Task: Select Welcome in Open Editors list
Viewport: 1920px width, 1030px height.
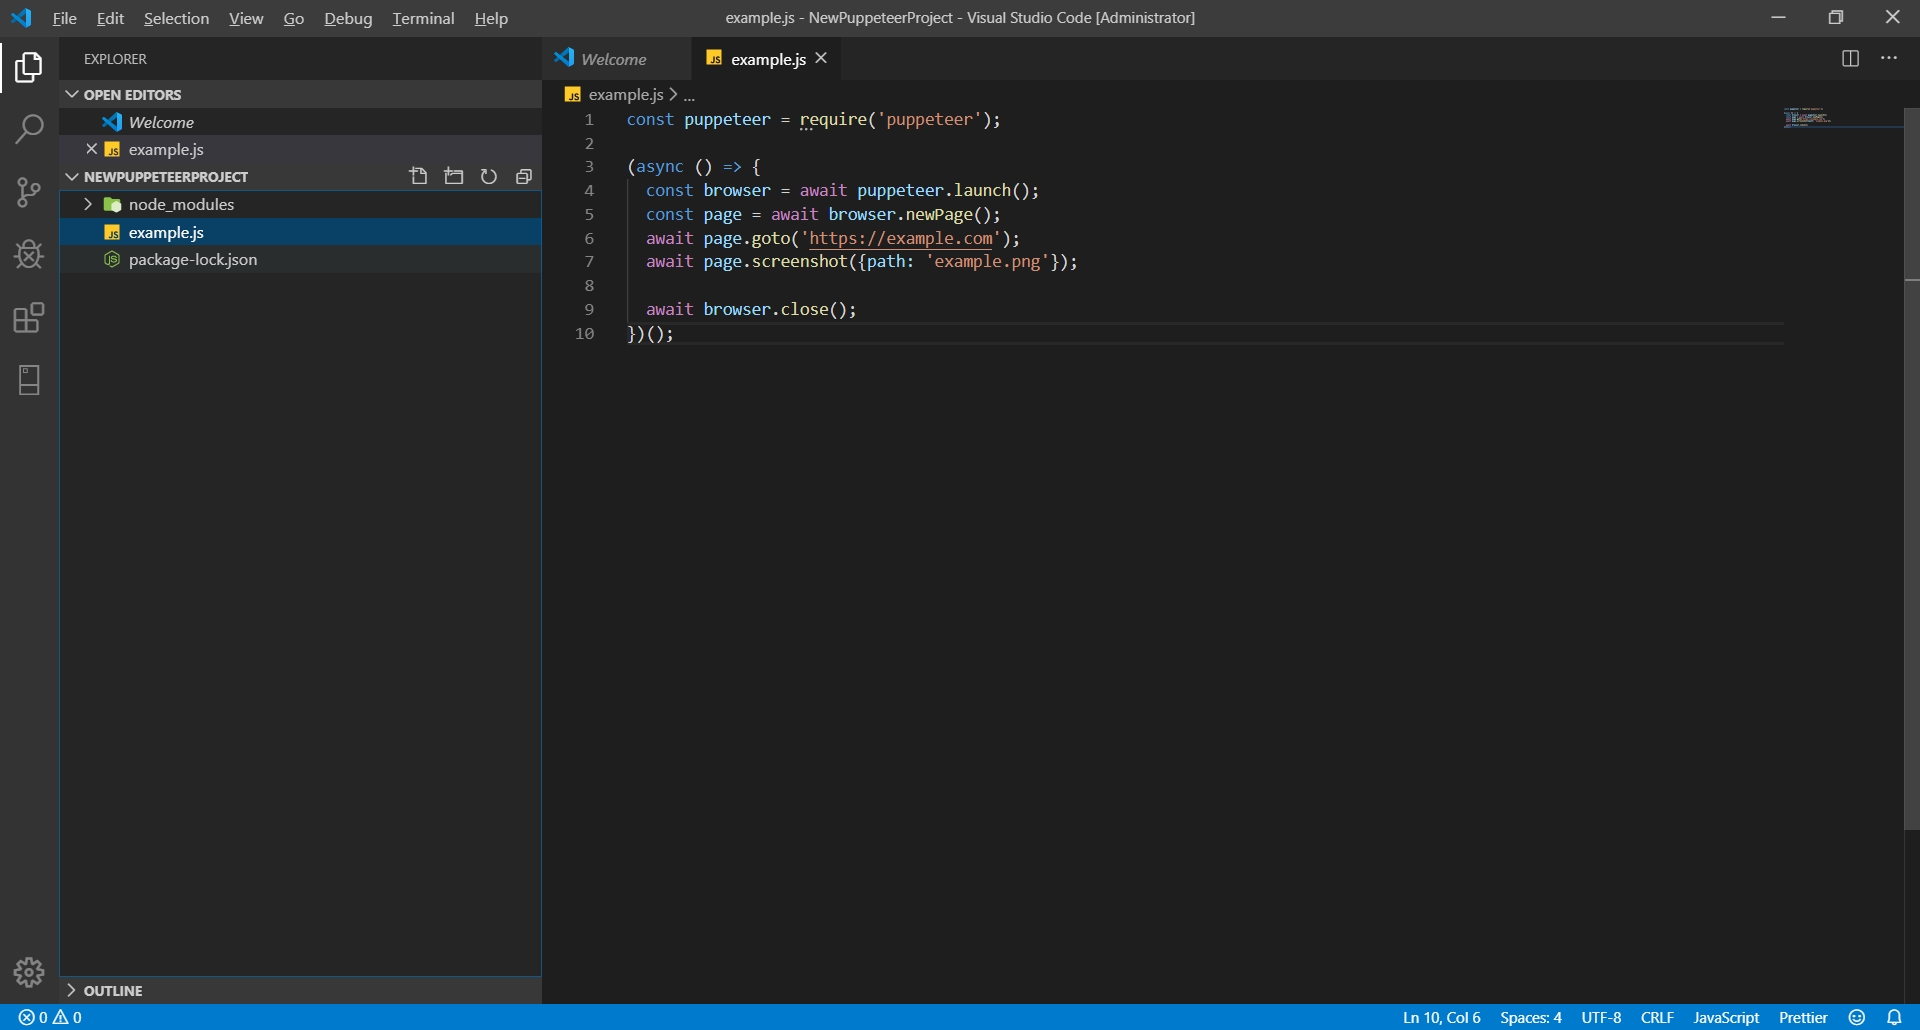Action: coord(300,122)
